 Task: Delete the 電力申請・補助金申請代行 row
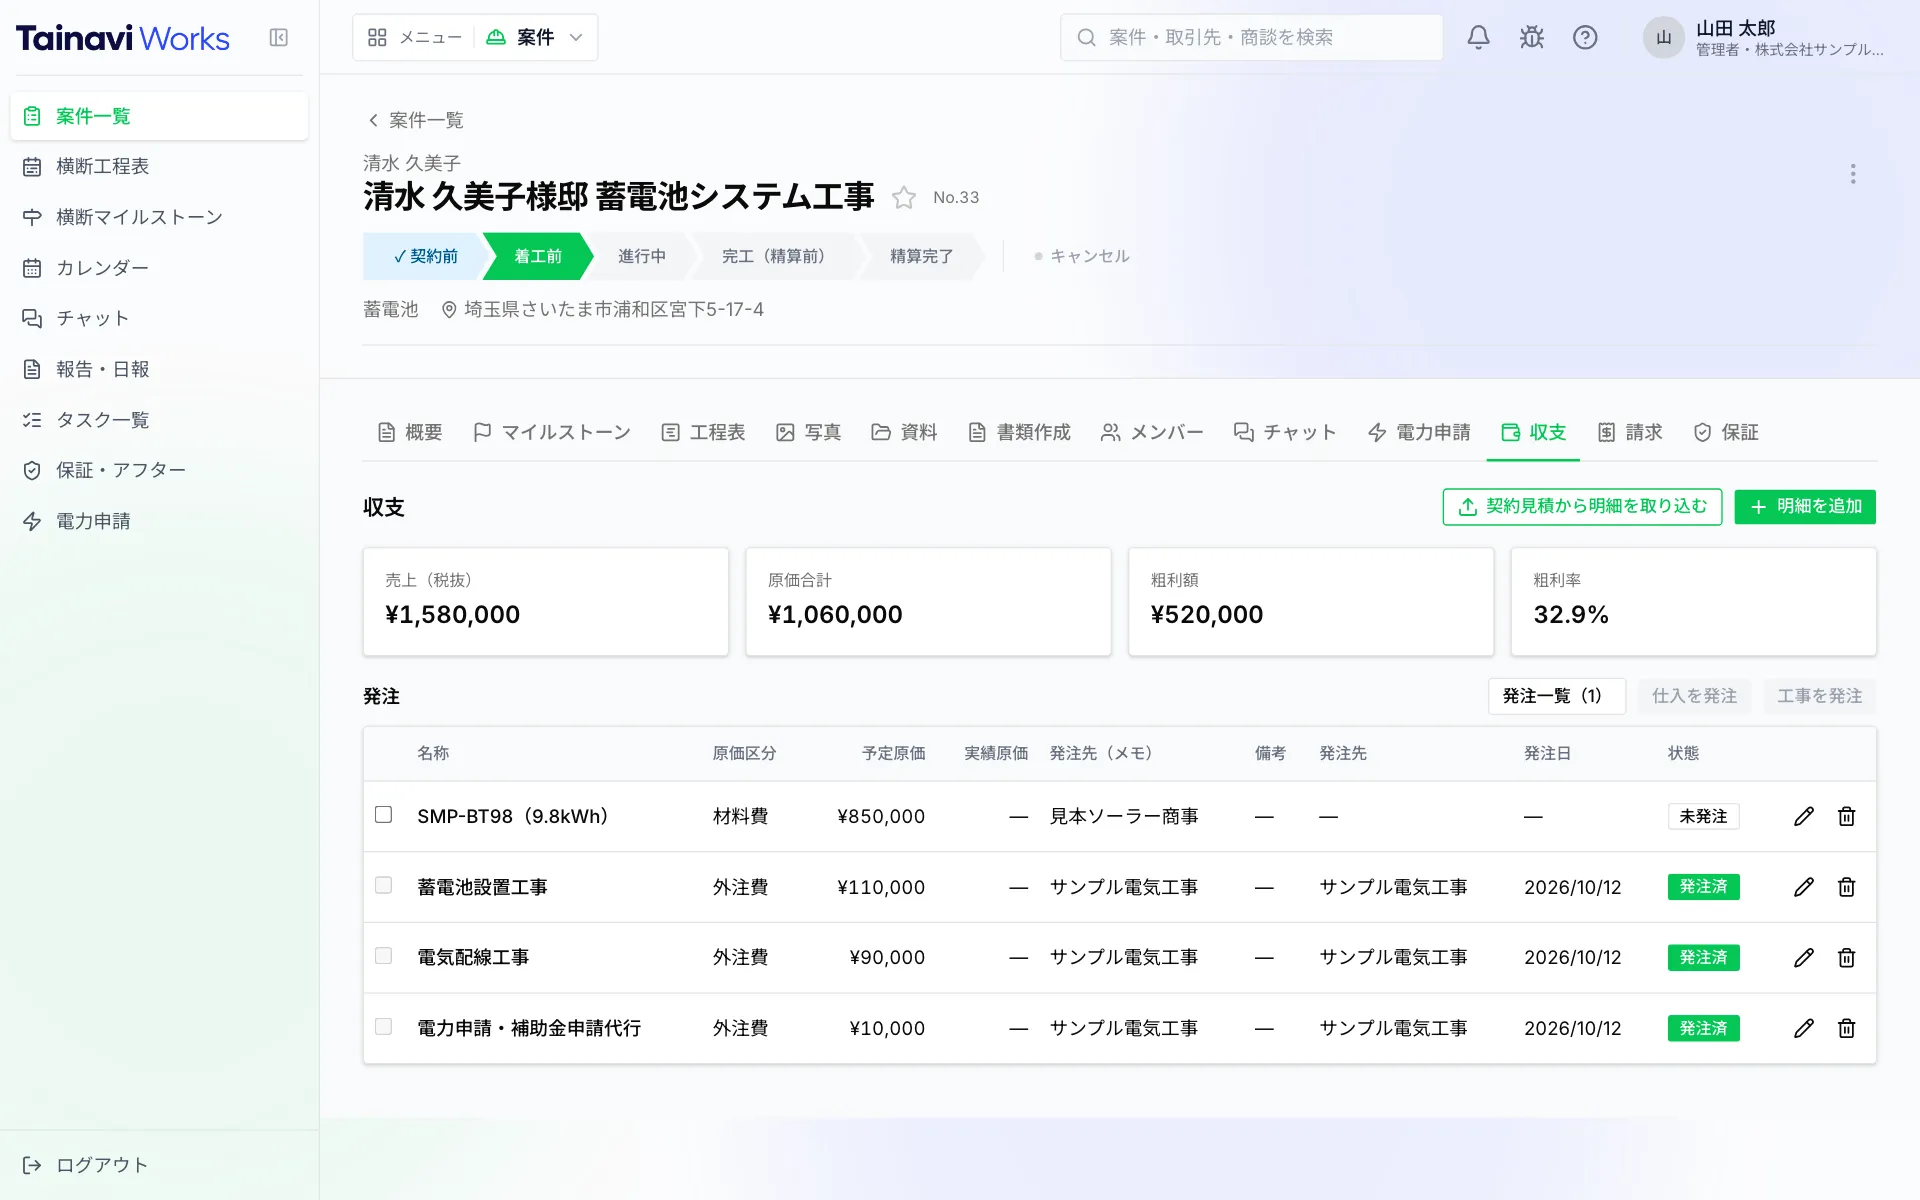1847,1028
